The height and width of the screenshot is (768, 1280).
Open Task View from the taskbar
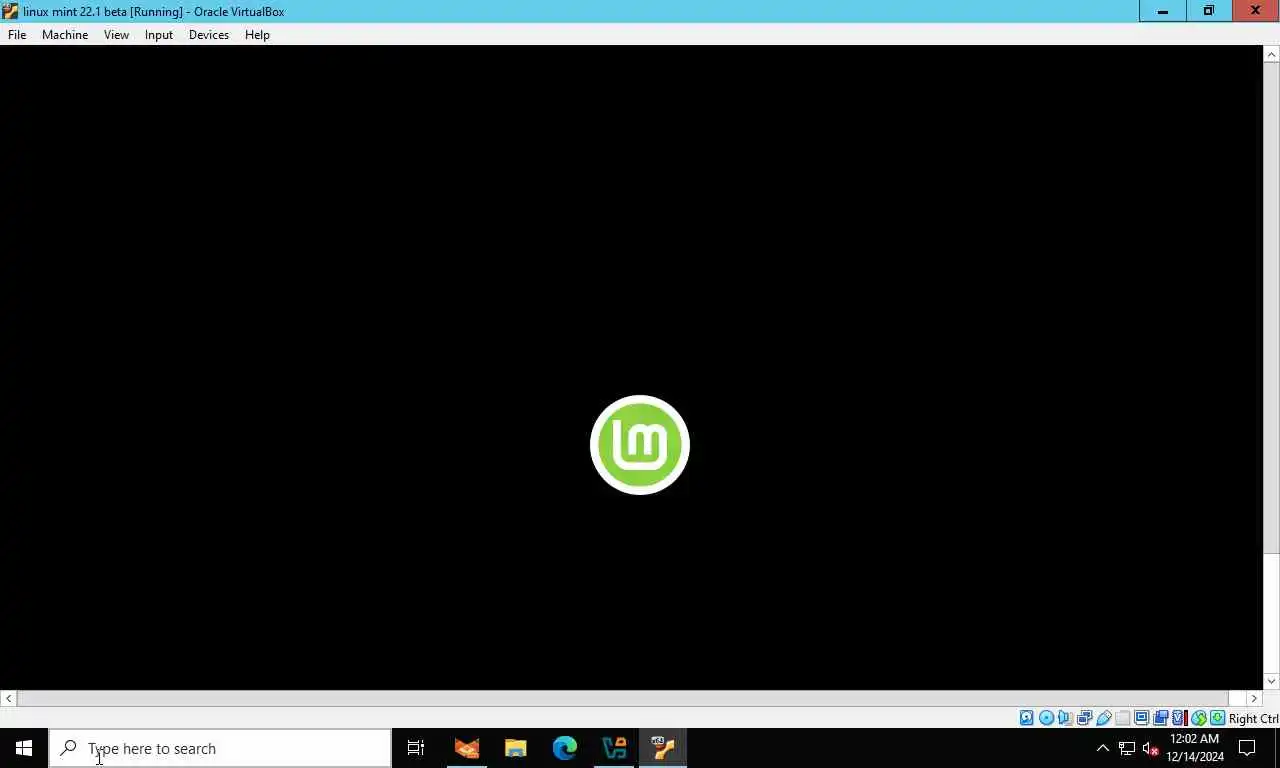coord(416,748)
